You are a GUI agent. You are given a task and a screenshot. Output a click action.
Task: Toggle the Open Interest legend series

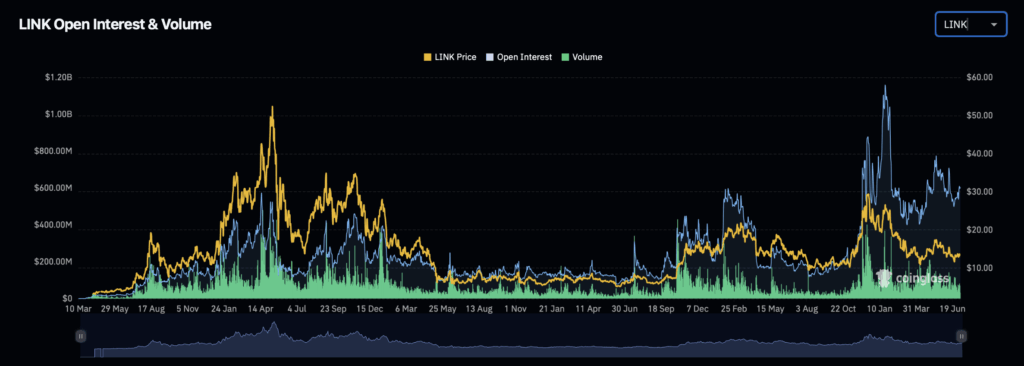519,57
